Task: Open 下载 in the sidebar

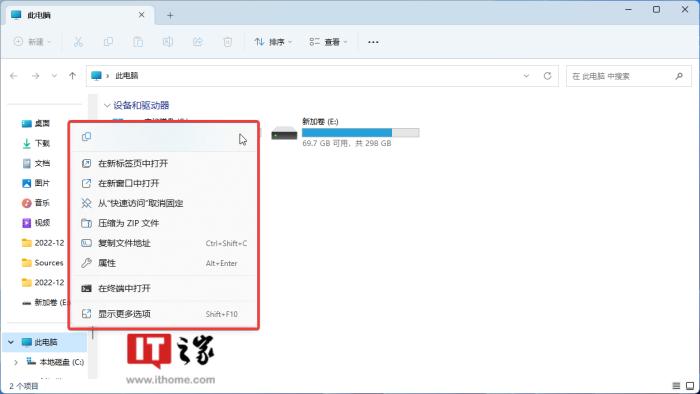Action: click(x=36, y=143)
